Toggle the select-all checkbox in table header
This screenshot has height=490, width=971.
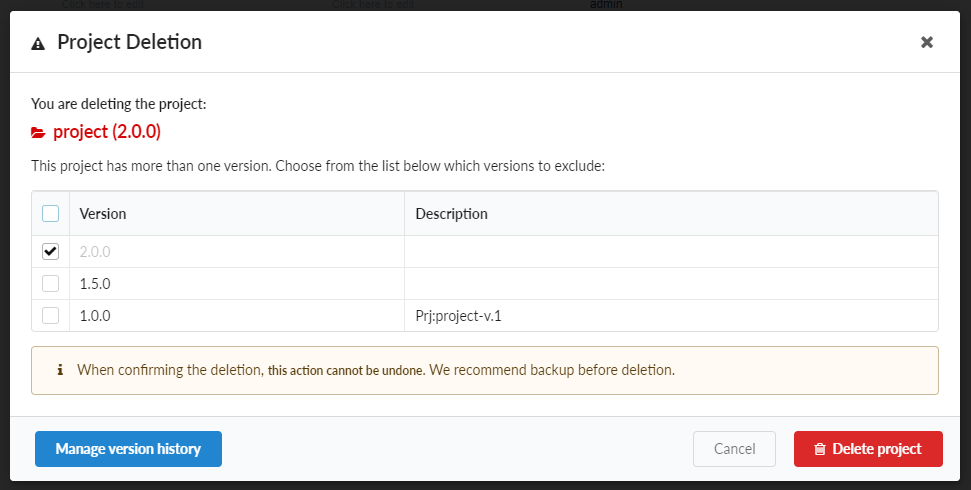click(x=51, y=213)
